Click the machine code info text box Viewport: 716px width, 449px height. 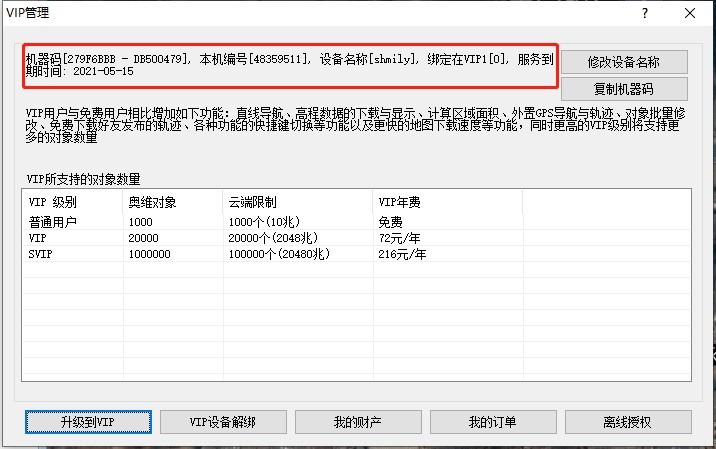(x=290, y=65)
